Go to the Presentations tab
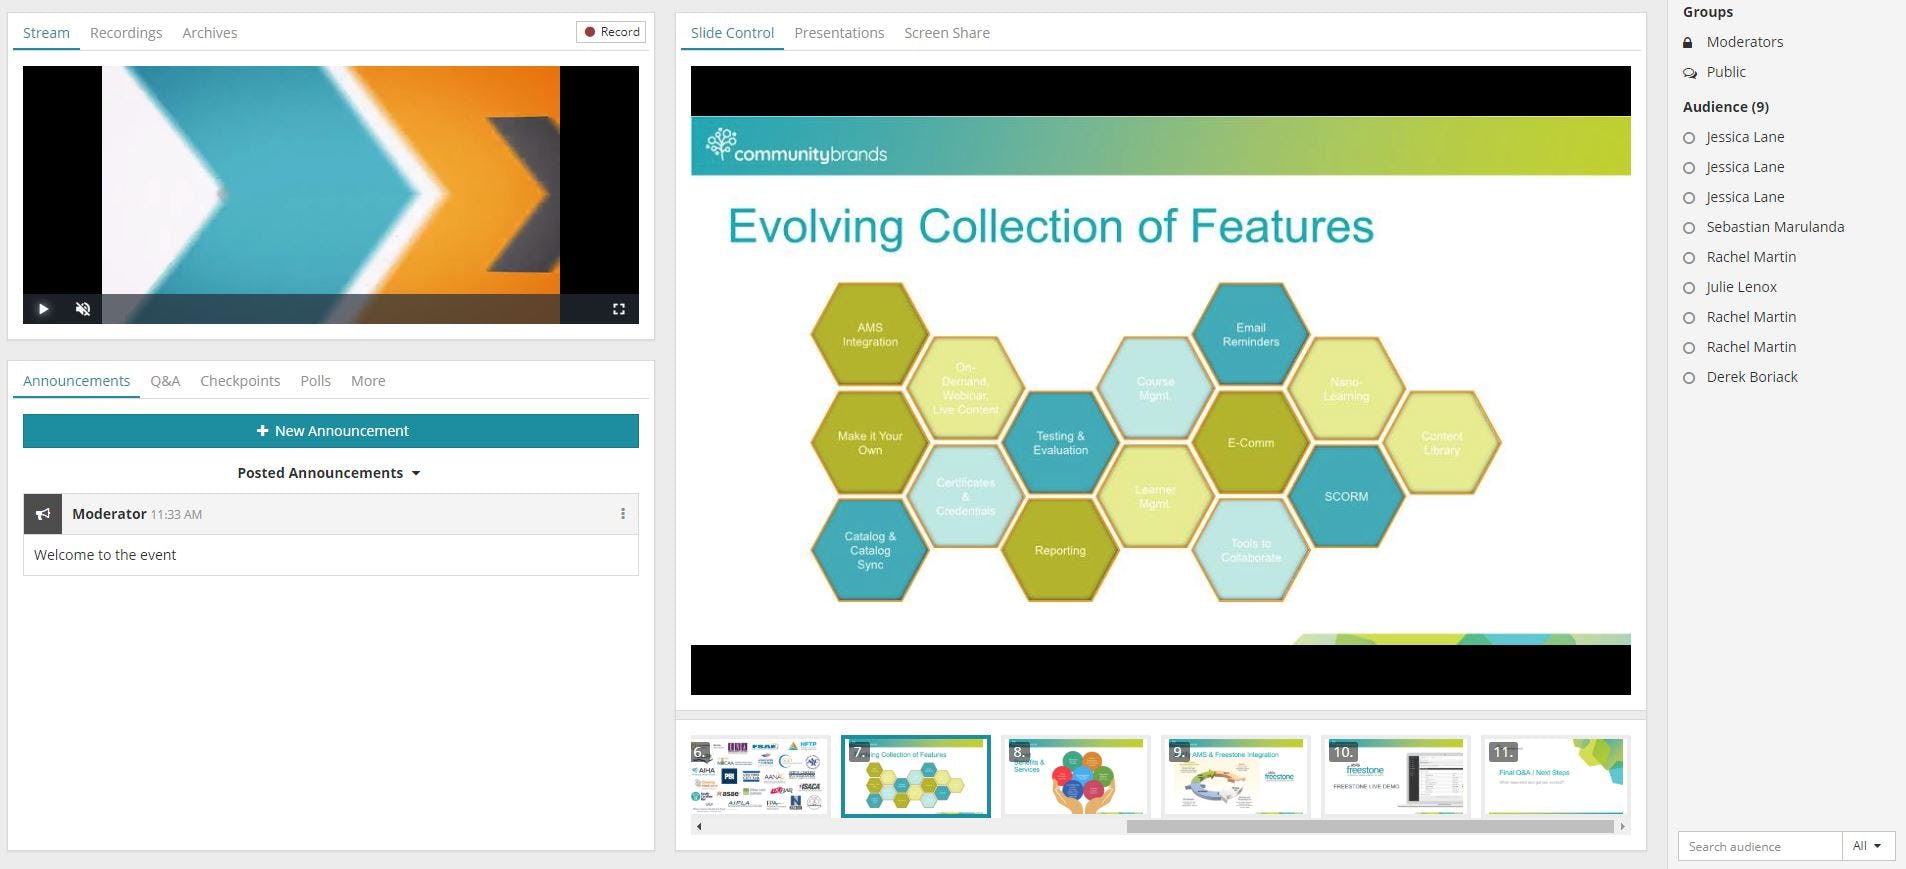 pos(839,33)
